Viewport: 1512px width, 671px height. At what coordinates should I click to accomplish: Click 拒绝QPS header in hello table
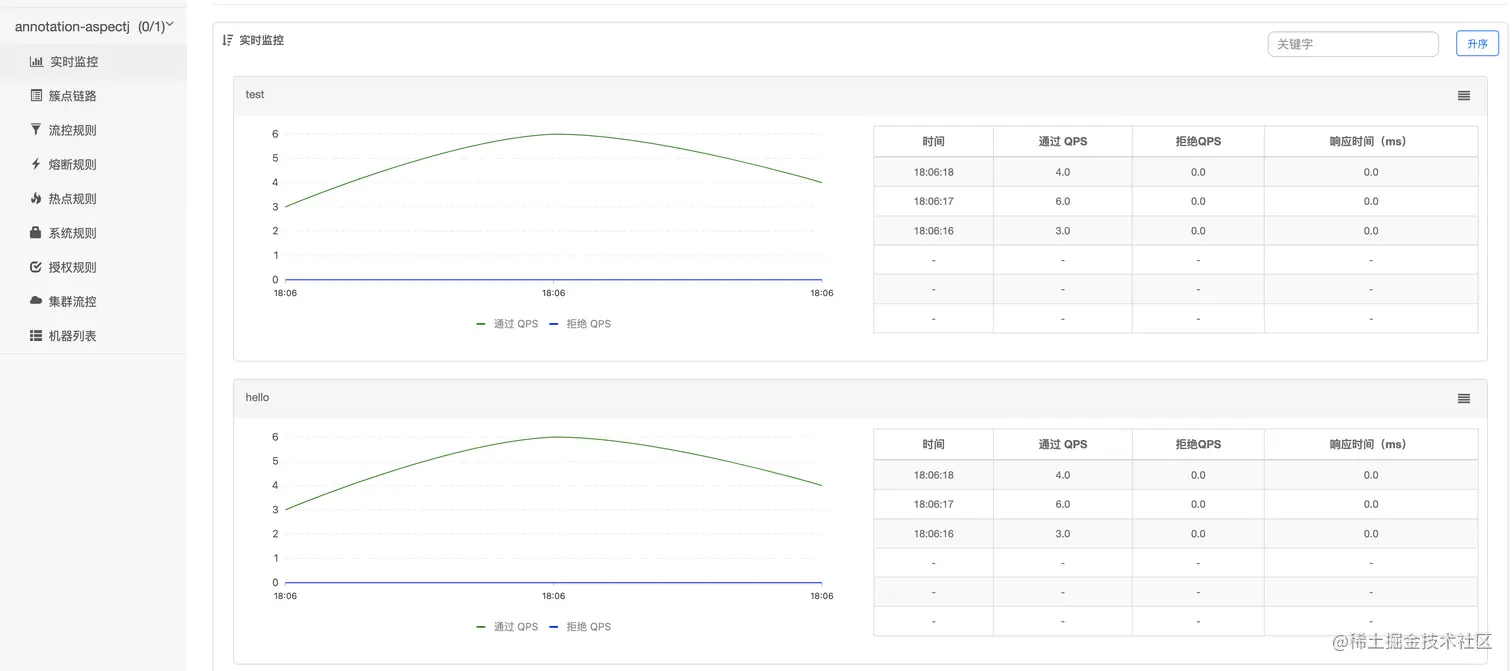point(1198,445)
